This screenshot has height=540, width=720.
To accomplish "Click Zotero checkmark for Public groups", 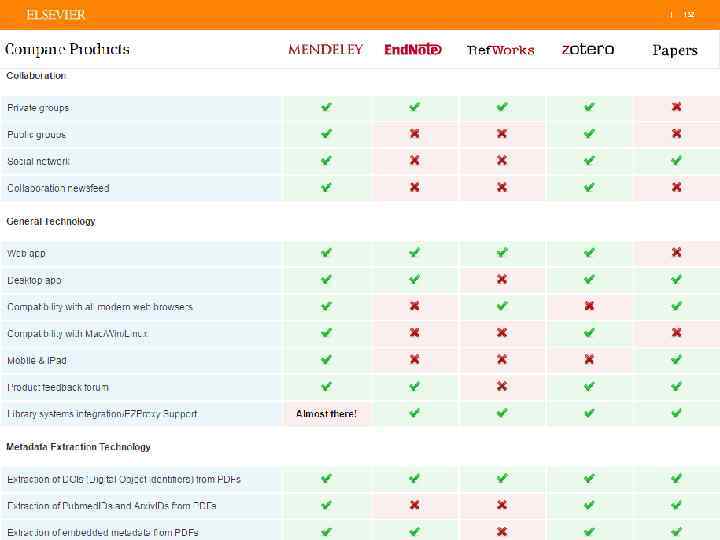I will [x=589, y=134].
